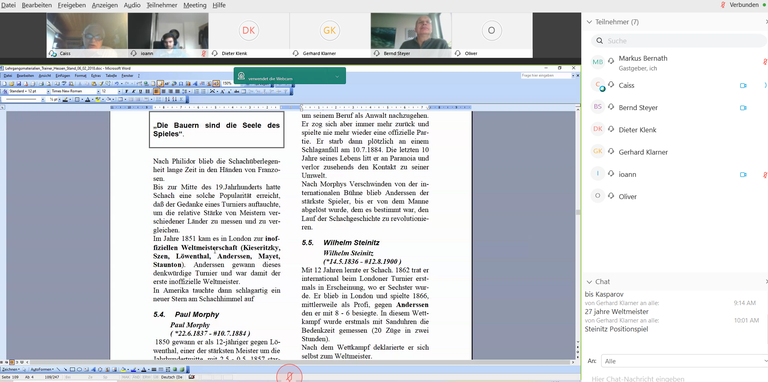
Task: Click the Bernd Steyer video thumbnail
Action: (411, 35)
